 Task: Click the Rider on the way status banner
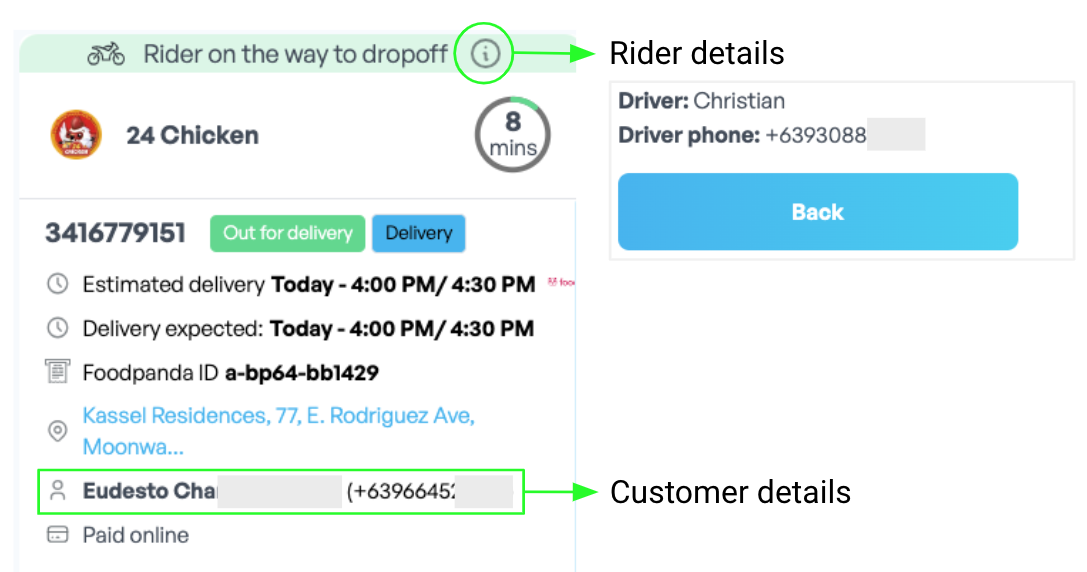coord(297,53)
